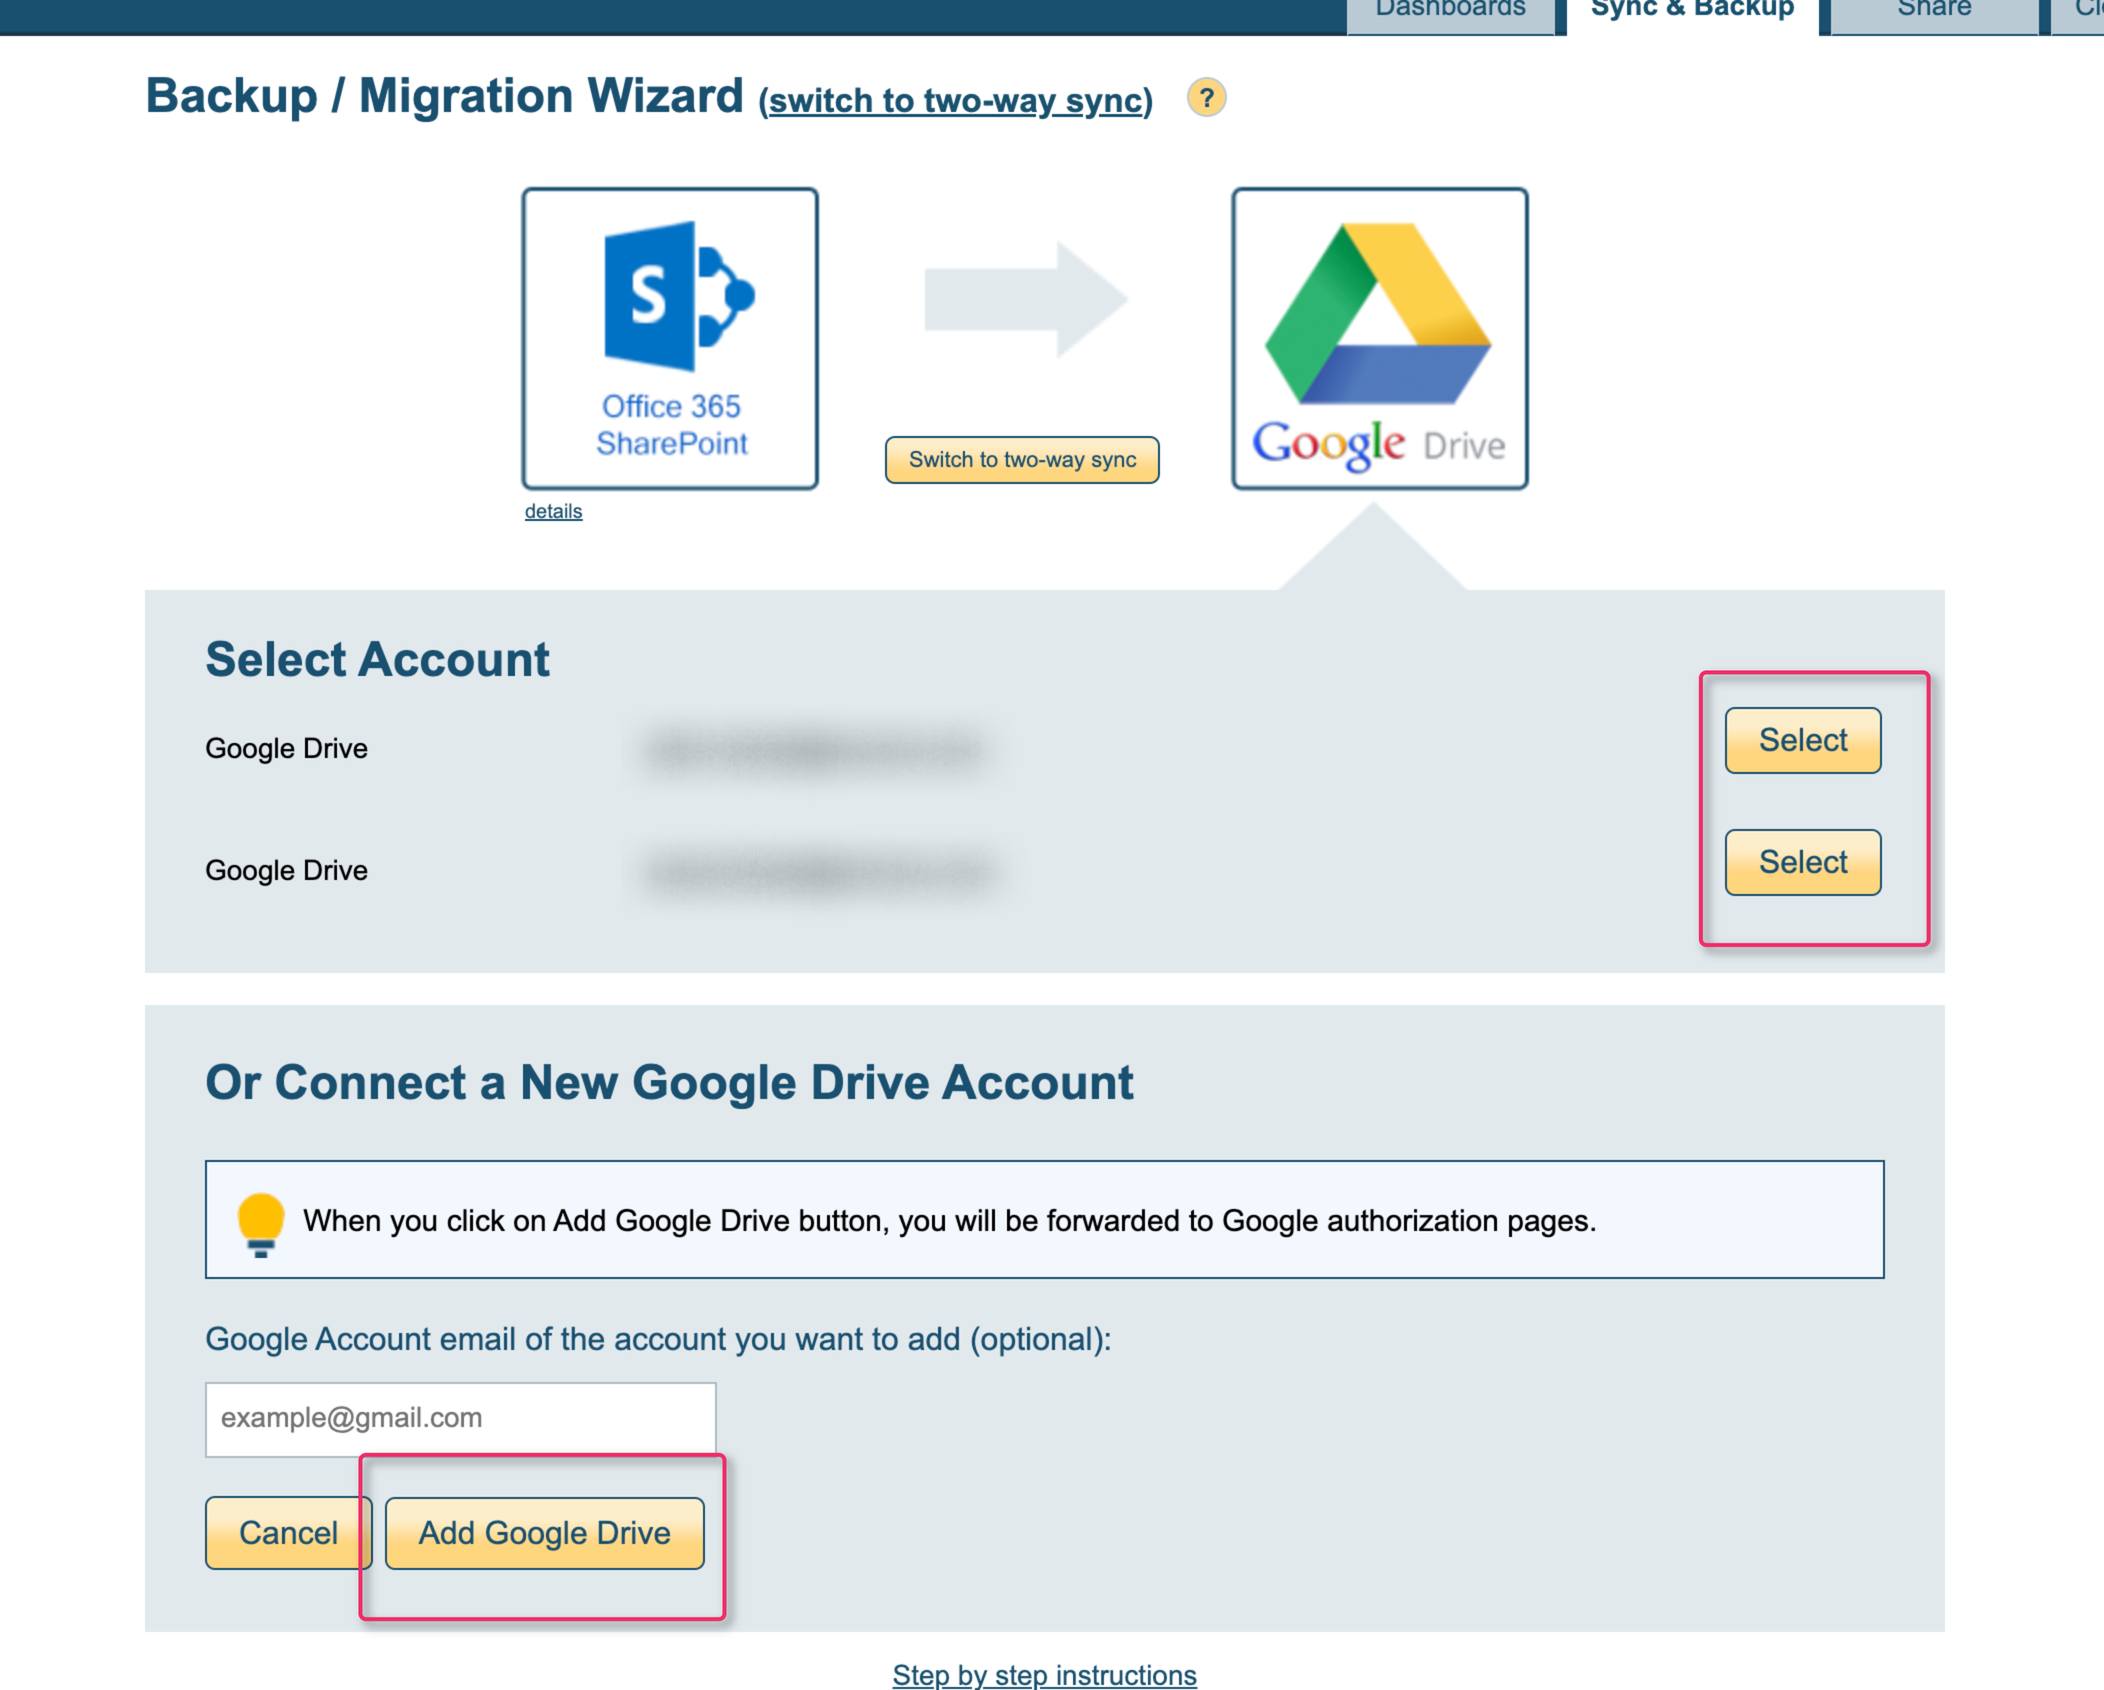The height and width of the screenshot is (1690, 2104).
Task: Click the Backup / Migration Wizard title
Action: [444, 97]
